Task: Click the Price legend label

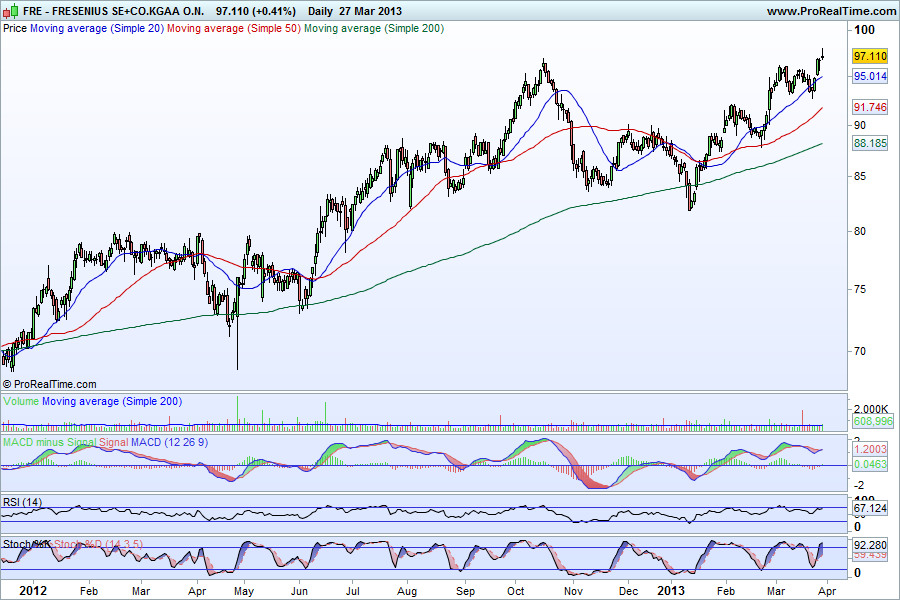Action: pos(15,28)
